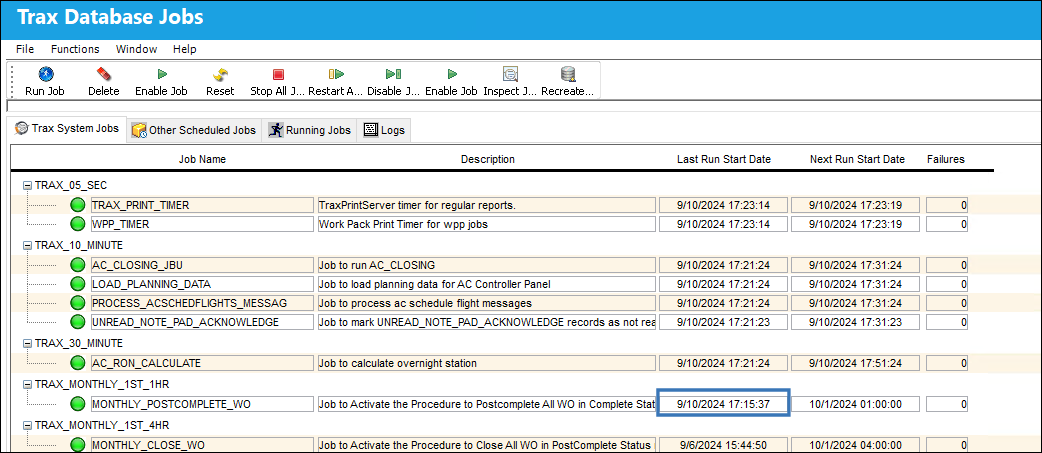Image resolution: width=1042 pixels, height=453 pixels.
Task: Click the Restart A... toolbar icon
Action: (336, 74)
